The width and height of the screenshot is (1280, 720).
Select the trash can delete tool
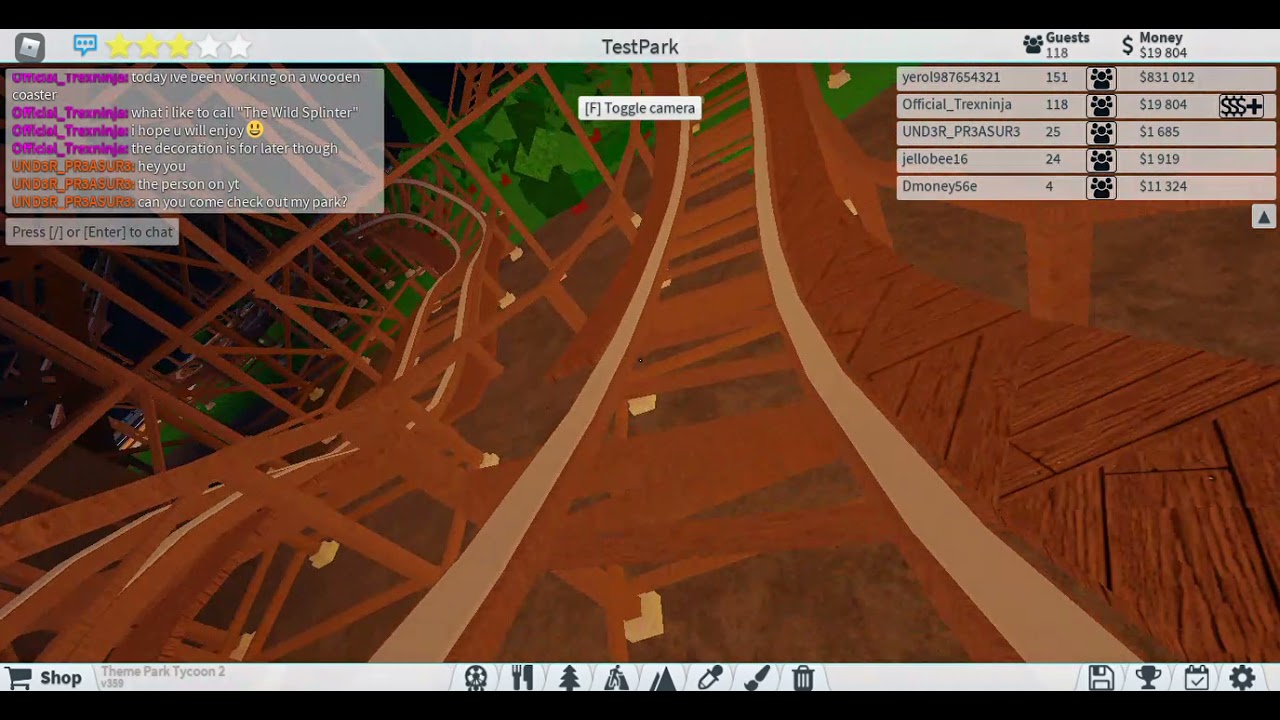pos(803,678)
